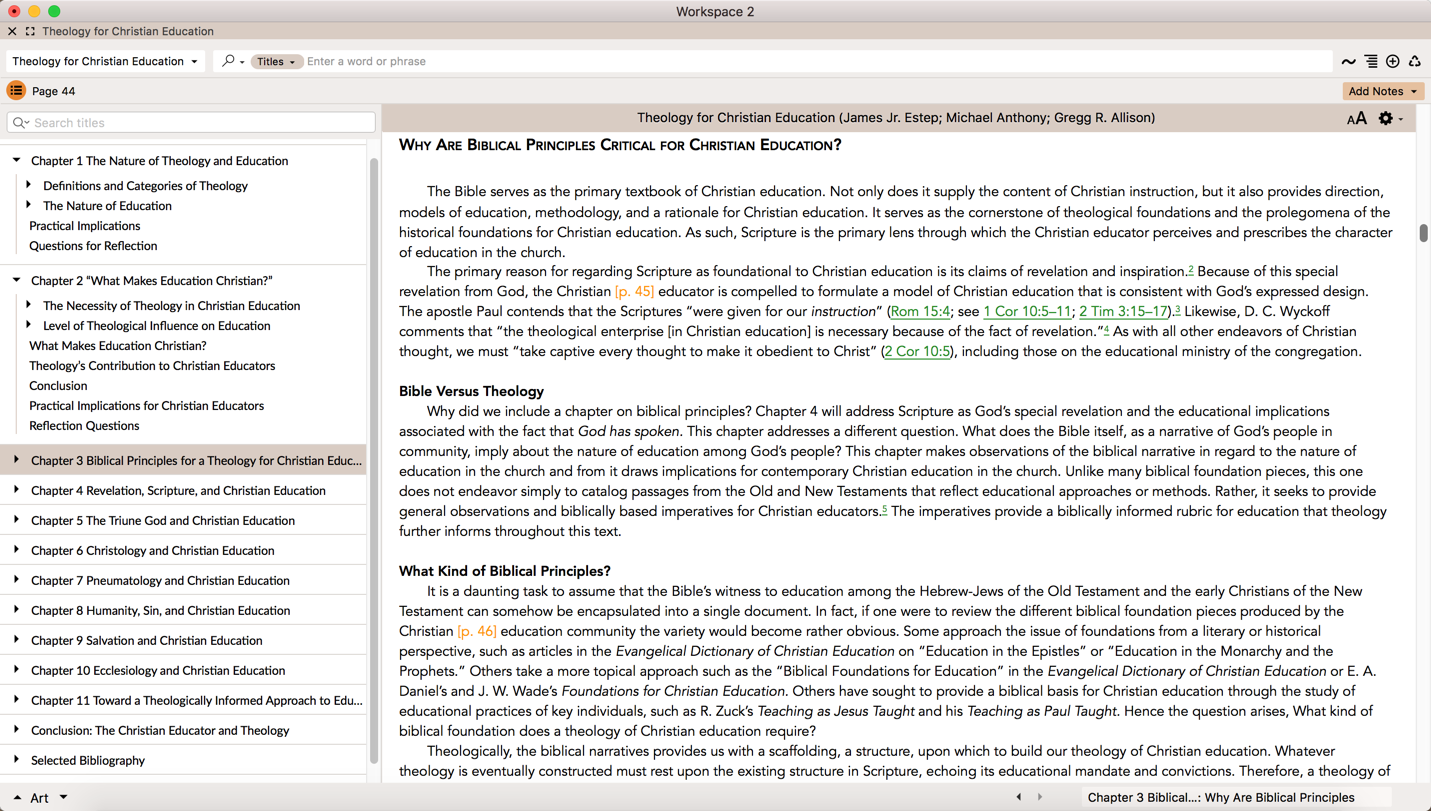
Task: Open the Add Notes dropdown
Action: pyautogui.click(x=1383, y=91)
